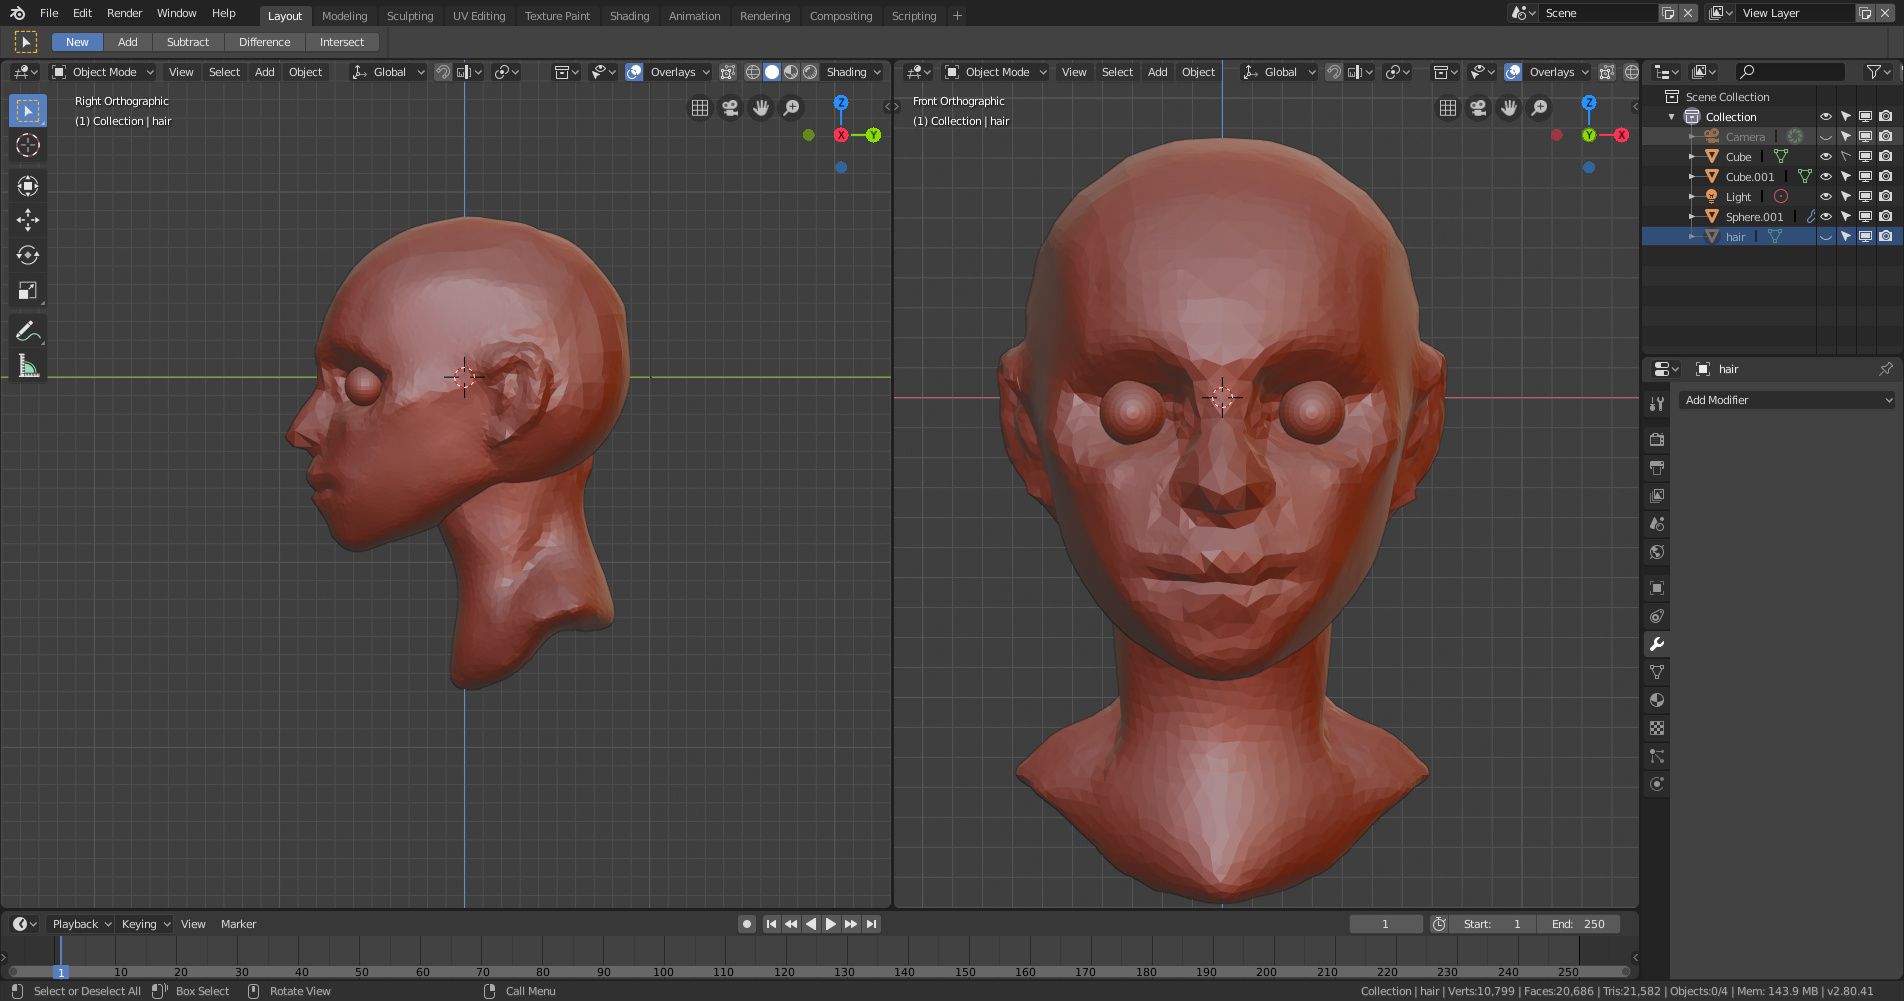
Task: Collapse the Collection in outliner
Action: click(x=1672, y=117)
